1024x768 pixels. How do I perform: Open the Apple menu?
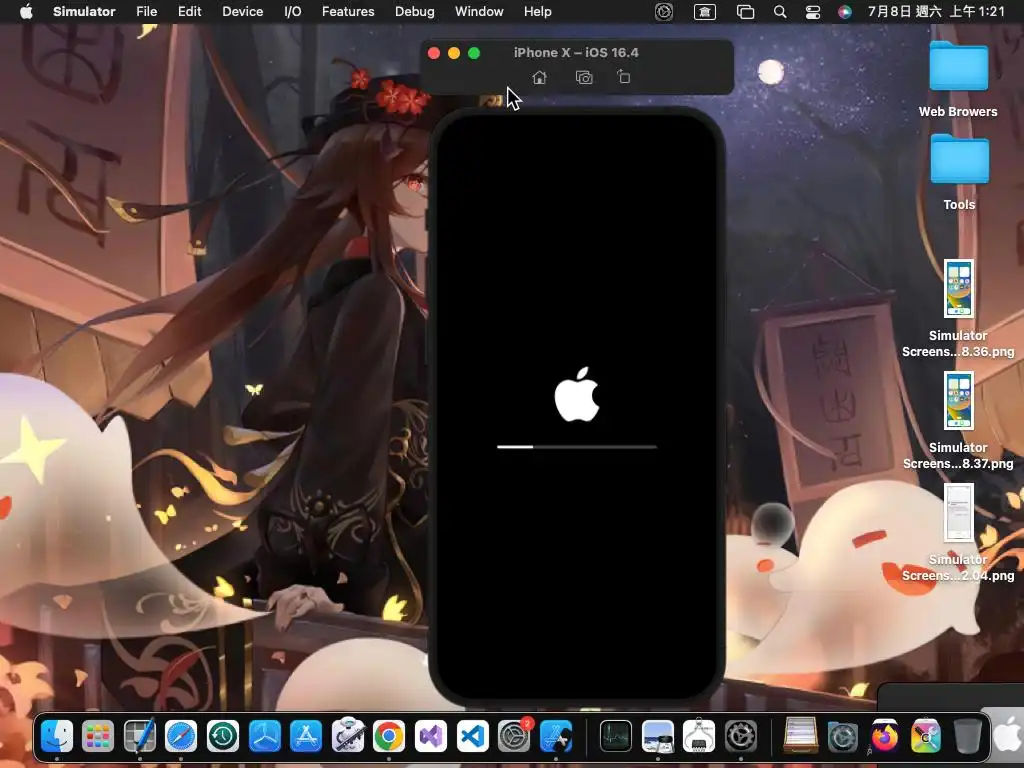tap(26, 11)
